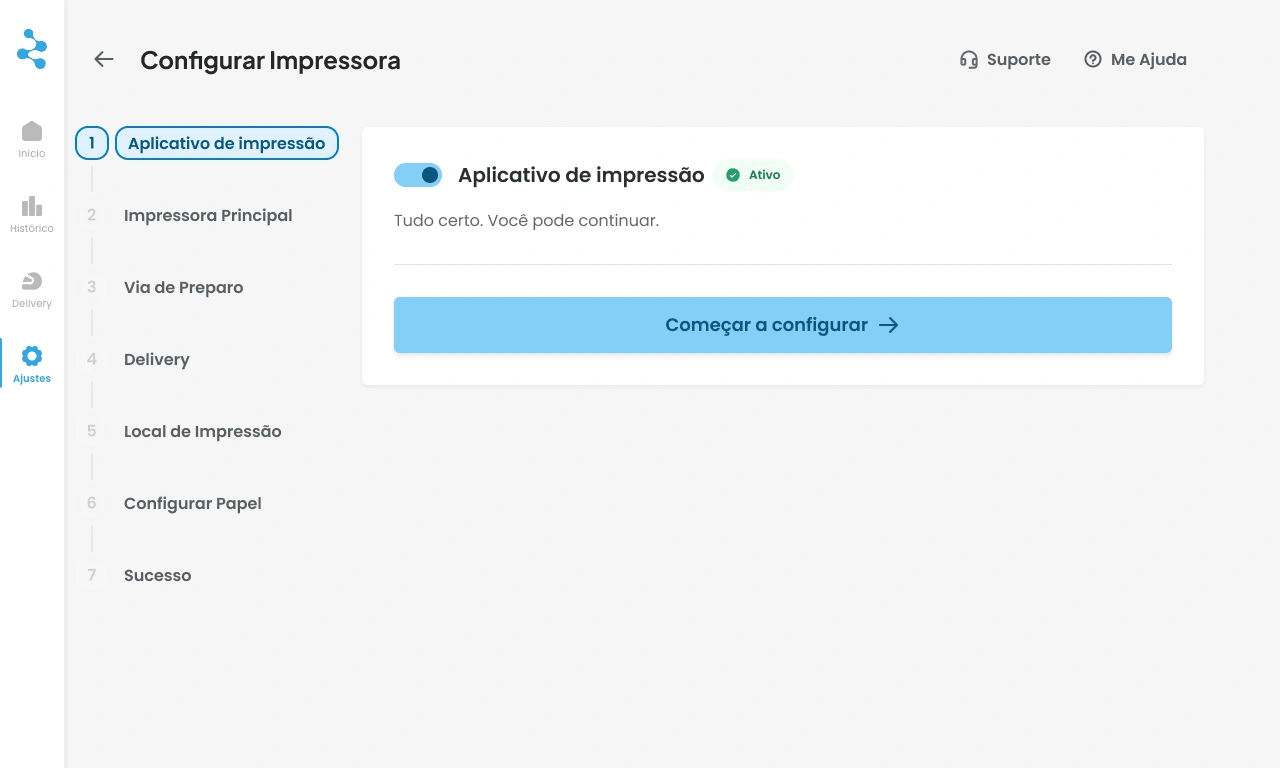Select the Ajustes gear icon
1280x768 pixels.
(x=32, y=356)
